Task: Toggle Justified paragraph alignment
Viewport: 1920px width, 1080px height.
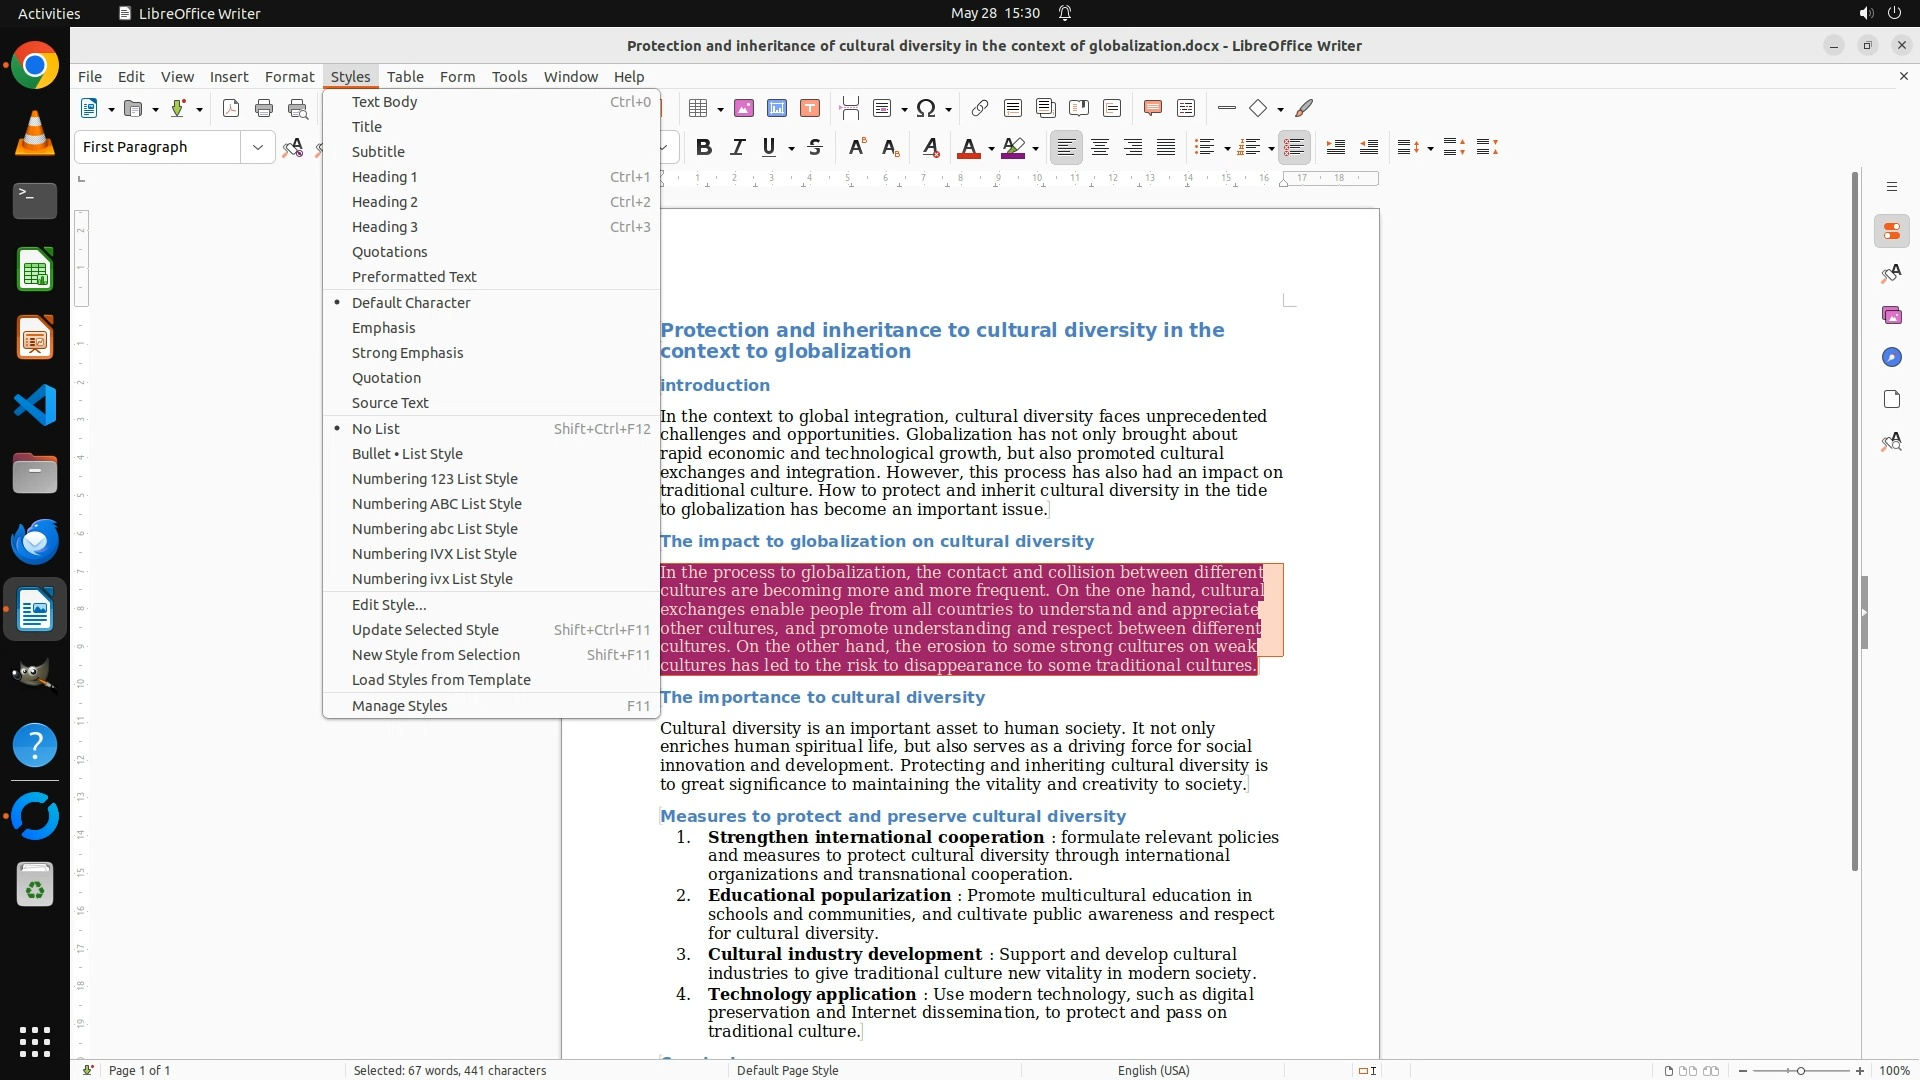Action: point(1166,148)
